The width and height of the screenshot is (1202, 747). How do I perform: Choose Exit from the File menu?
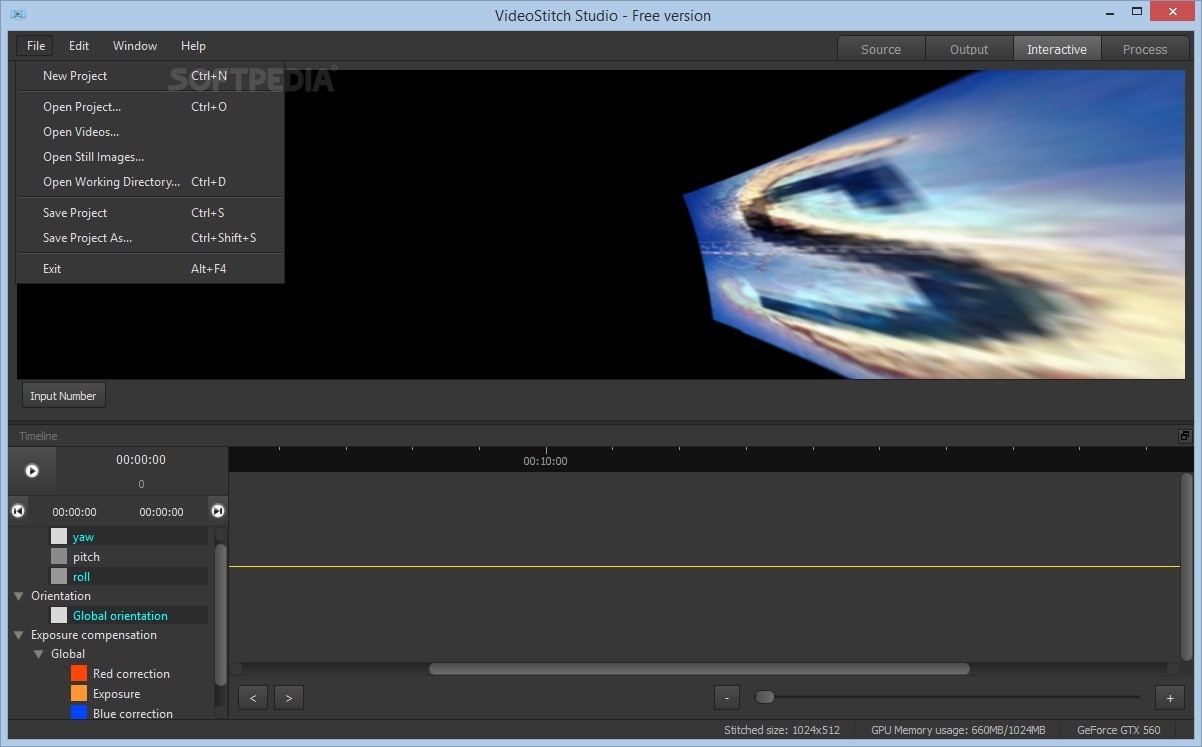click(150, 269)
